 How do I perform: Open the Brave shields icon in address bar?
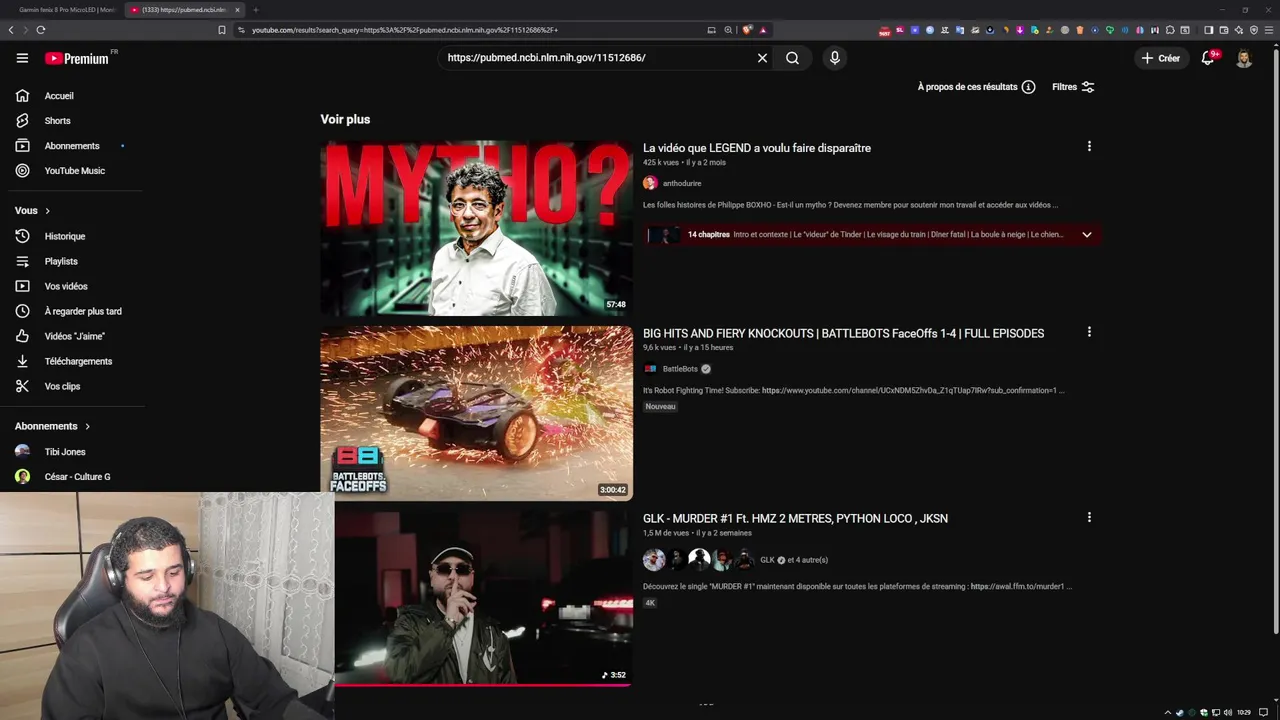(x=748, y=30)
